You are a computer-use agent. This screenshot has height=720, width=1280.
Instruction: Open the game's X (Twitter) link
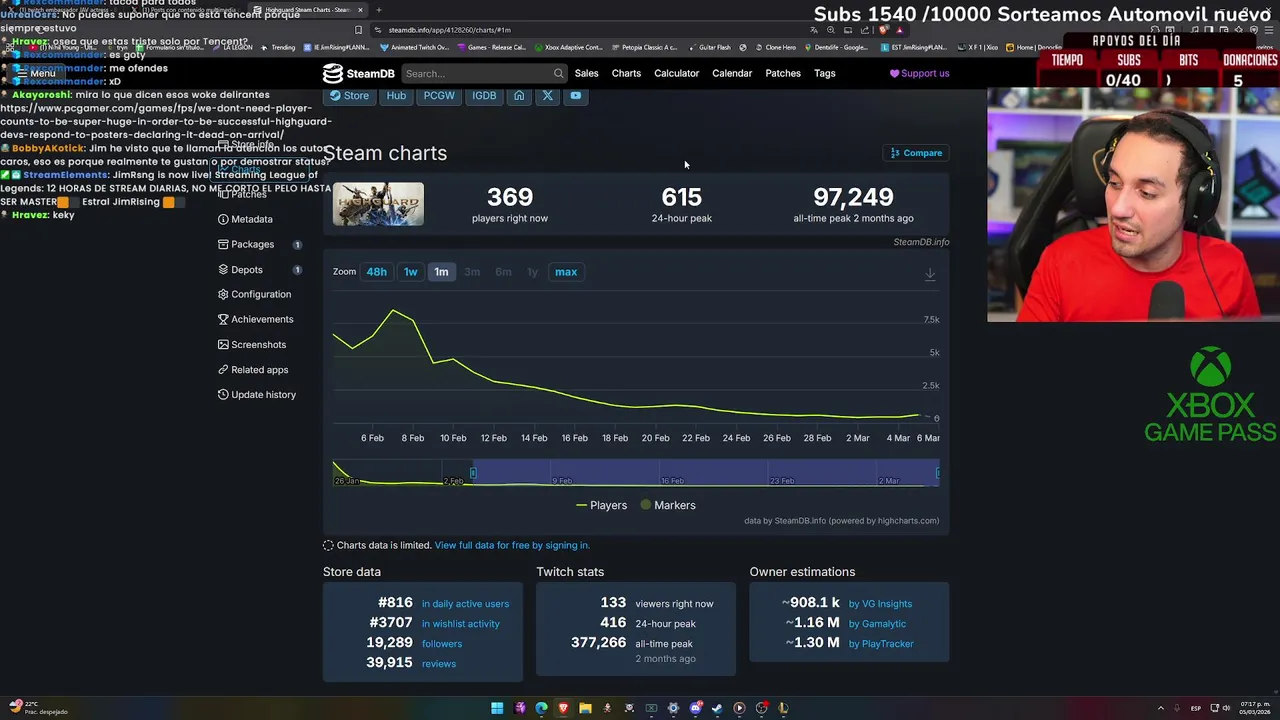[547, 96]
